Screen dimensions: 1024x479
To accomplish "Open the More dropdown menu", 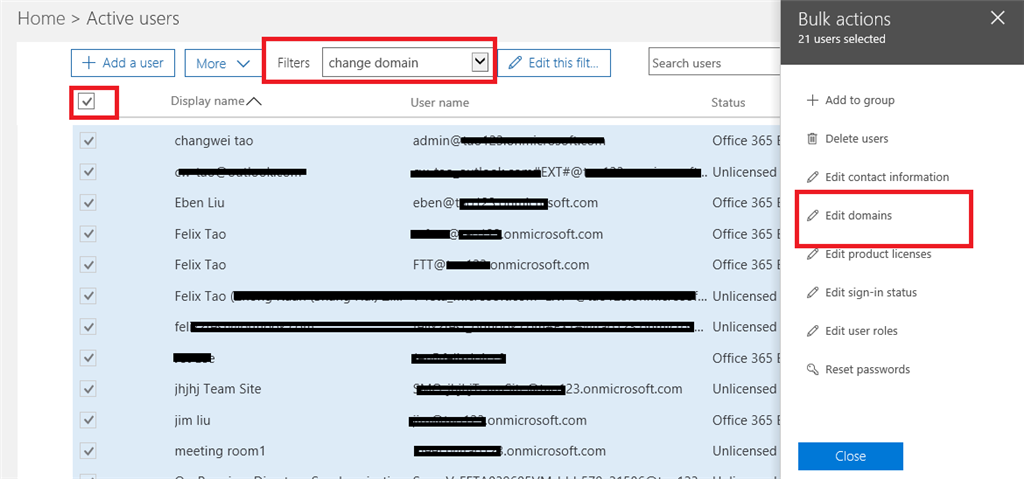I will [x=223, y=63].
